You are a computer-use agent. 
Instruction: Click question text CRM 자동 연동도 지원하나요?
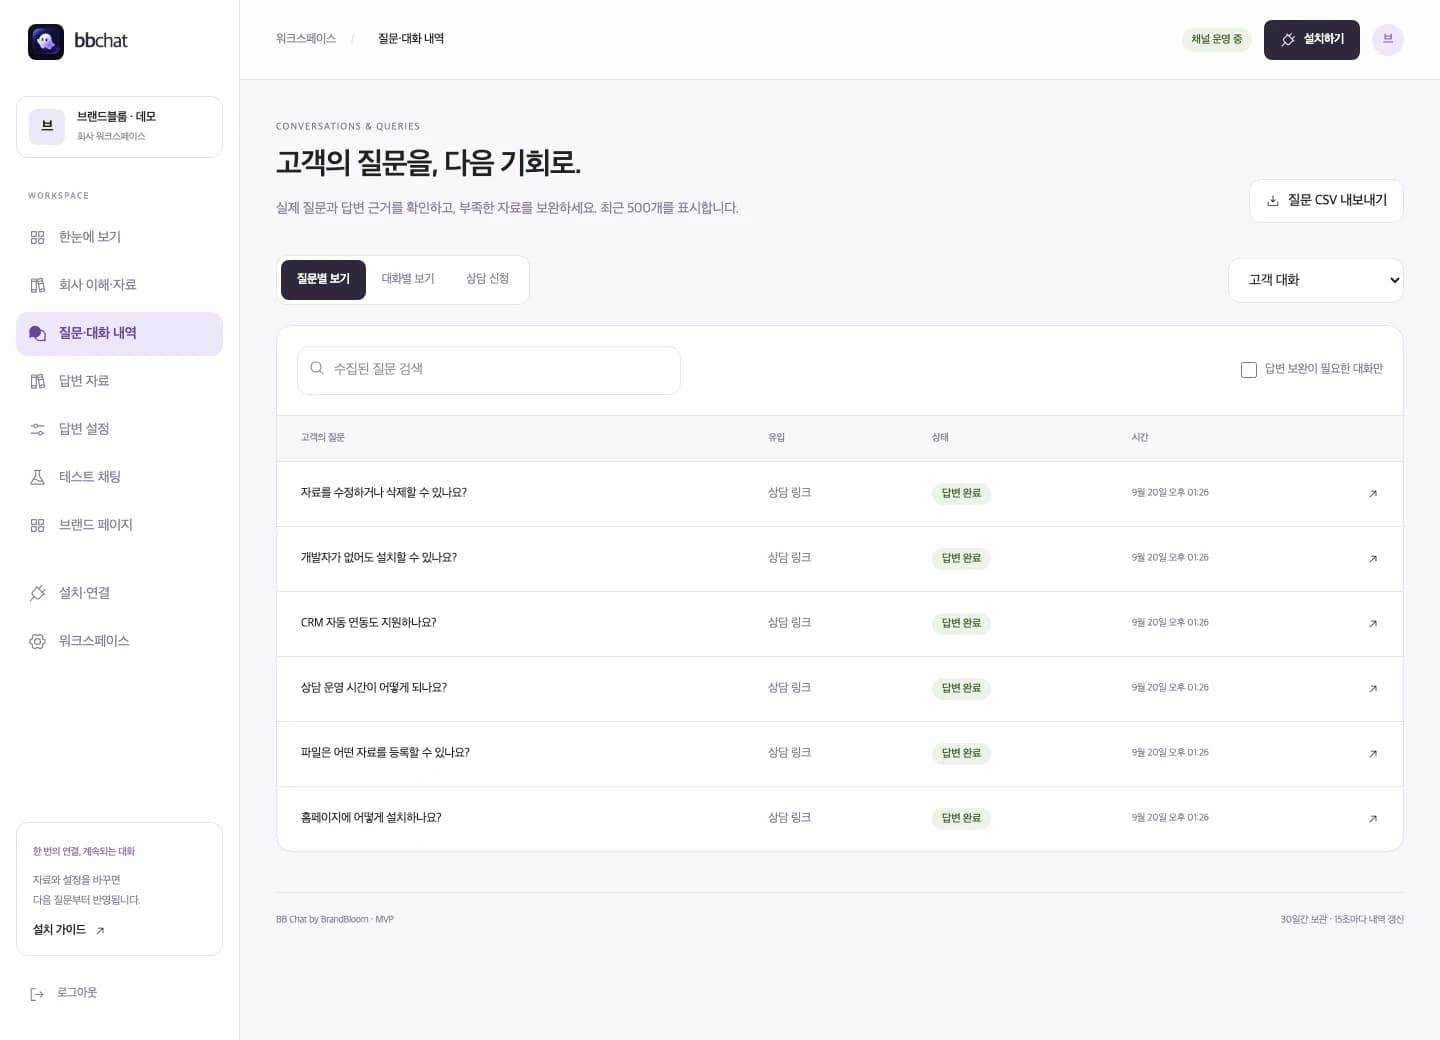(368, 623)
